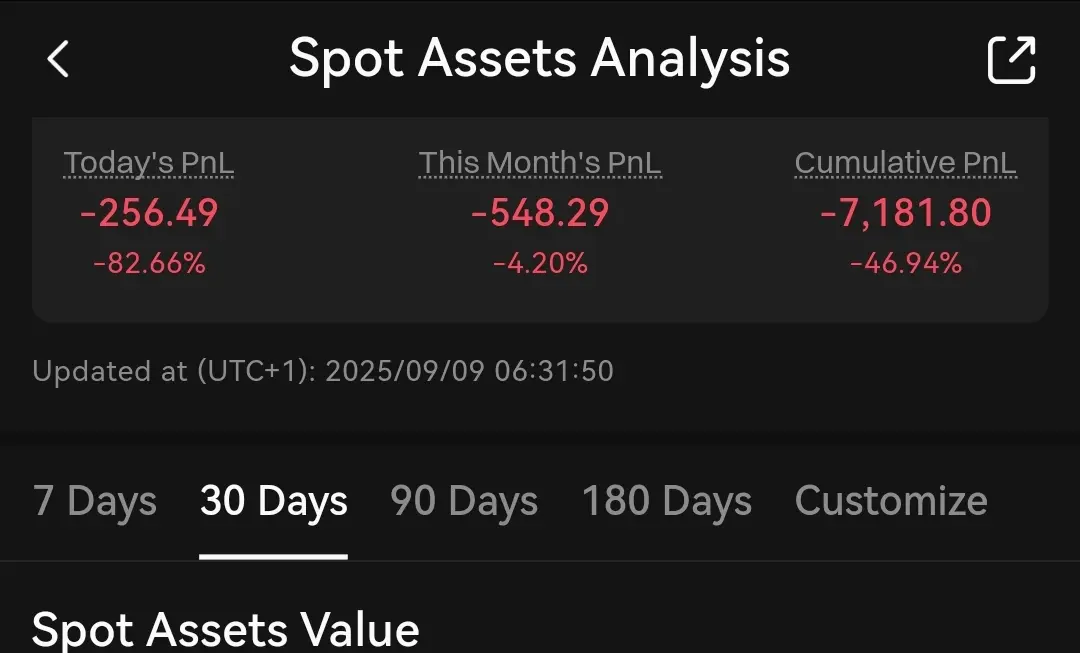Tap the This Month's PnL label
The height and width of the screenshot is (653, 1080).
(540, 163)
